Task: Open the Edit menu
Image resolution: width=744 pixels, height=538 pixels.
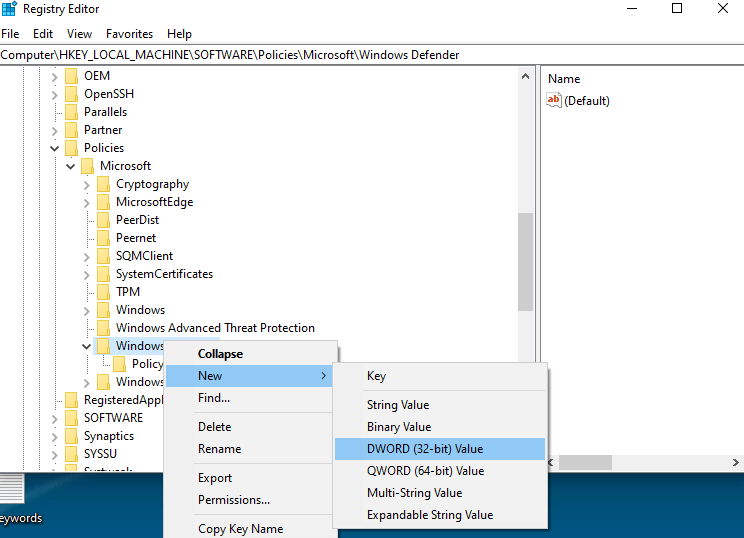Action: [43, 34]
